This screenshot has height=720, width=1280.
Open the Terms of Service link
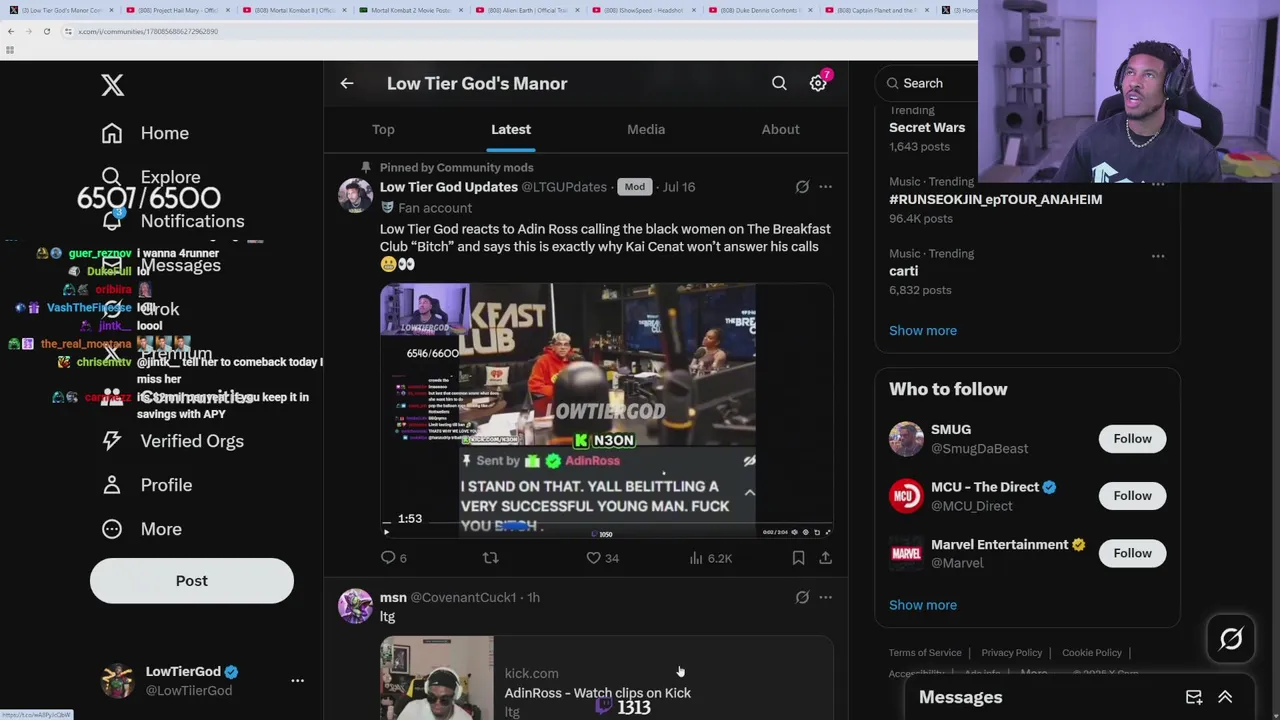click(x=925, y=653)
